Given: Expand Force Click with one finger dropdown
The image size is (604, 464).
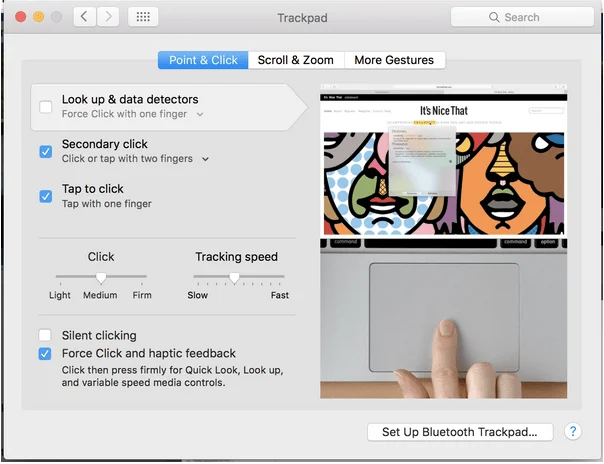Looking at the screenshot, I should tap(200, 115).
